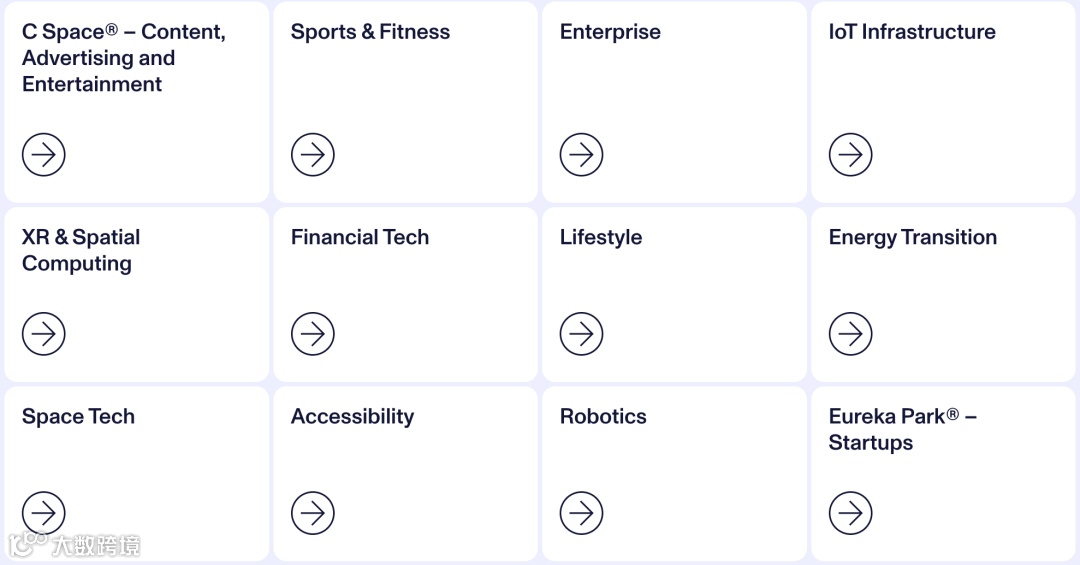Select the Sports & Fitness heading

click(370, 32)
